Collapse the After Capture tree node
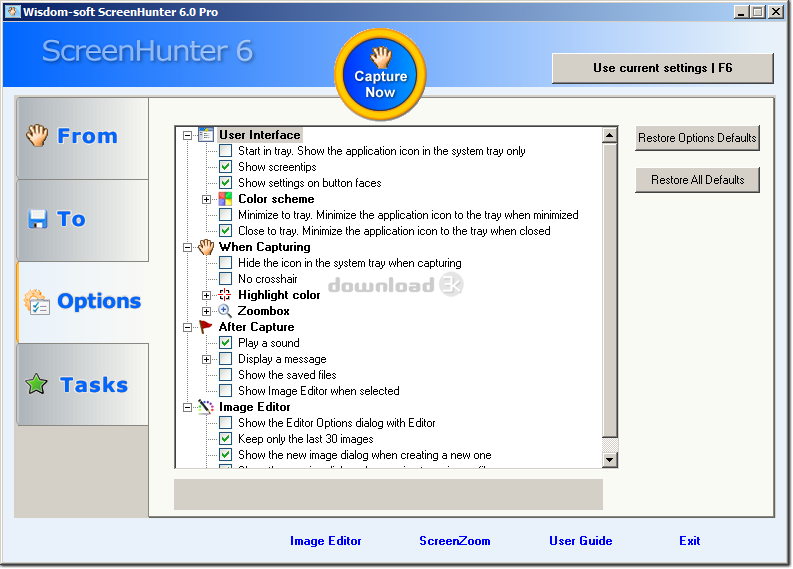793x569 pixels. tap(187, 328)
